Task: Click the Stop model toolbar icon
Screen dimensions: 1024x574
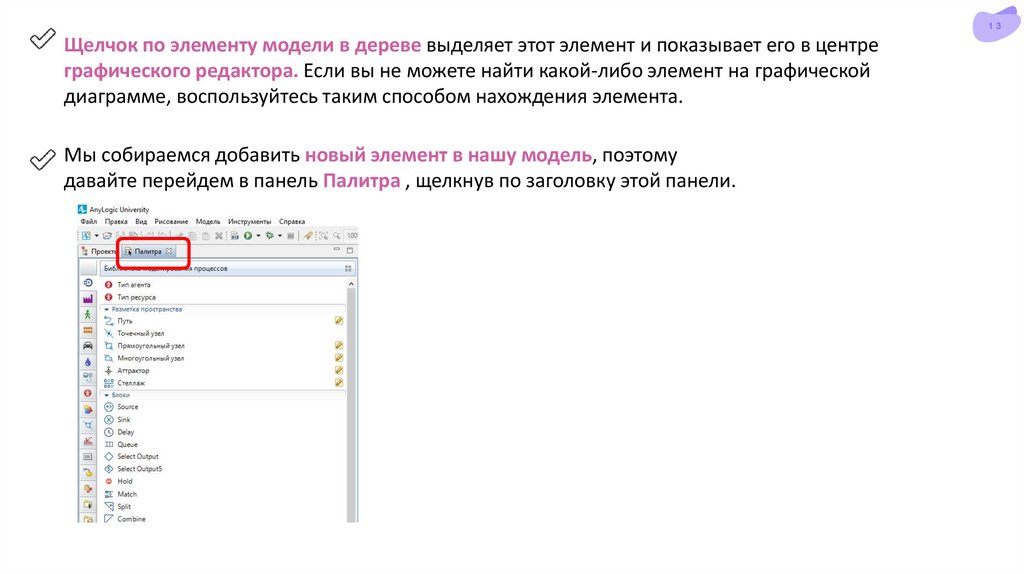Action: click(x=291, y=236)
